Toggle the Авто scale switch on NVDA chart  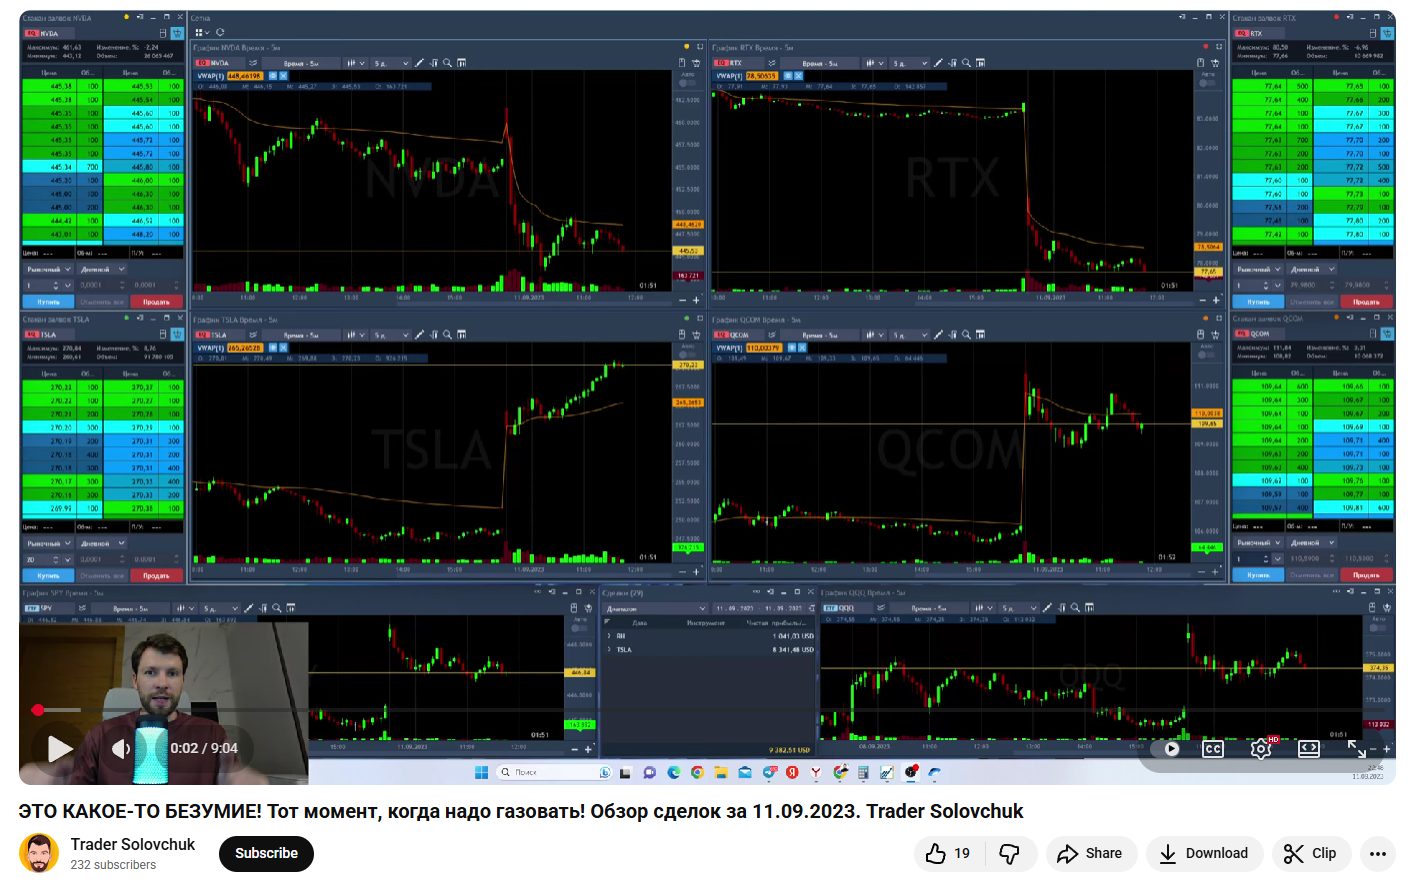(688, 82)
